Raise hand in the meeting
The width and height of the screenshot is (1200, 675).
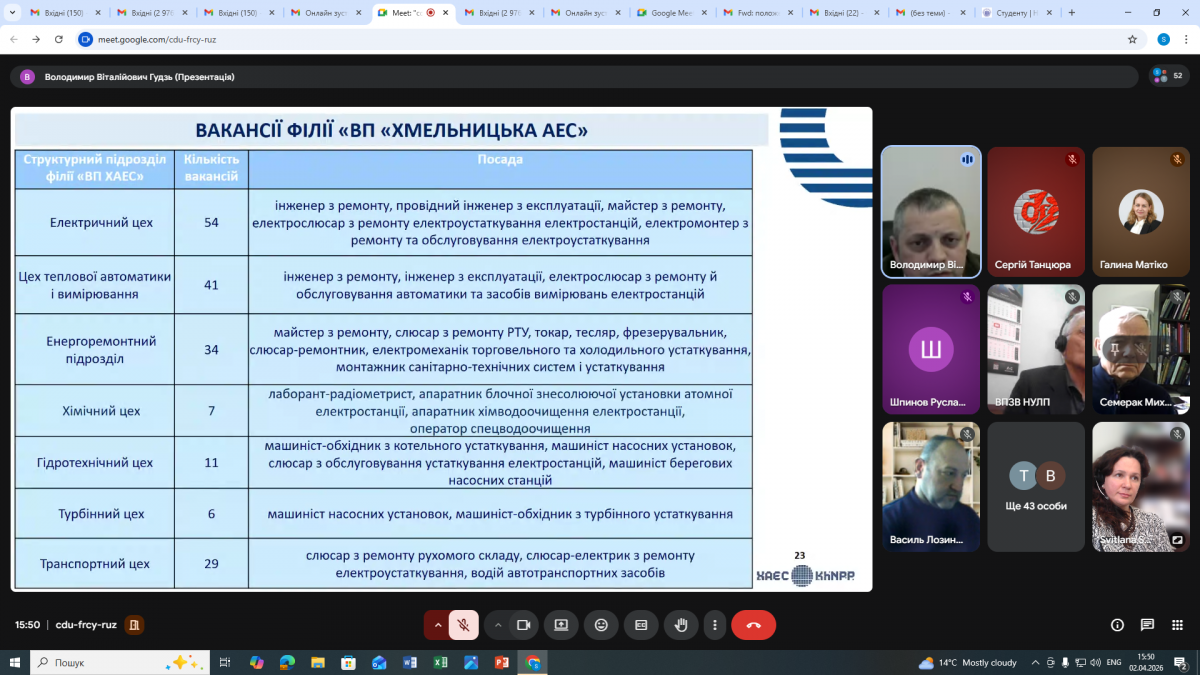tap(681, 625)
